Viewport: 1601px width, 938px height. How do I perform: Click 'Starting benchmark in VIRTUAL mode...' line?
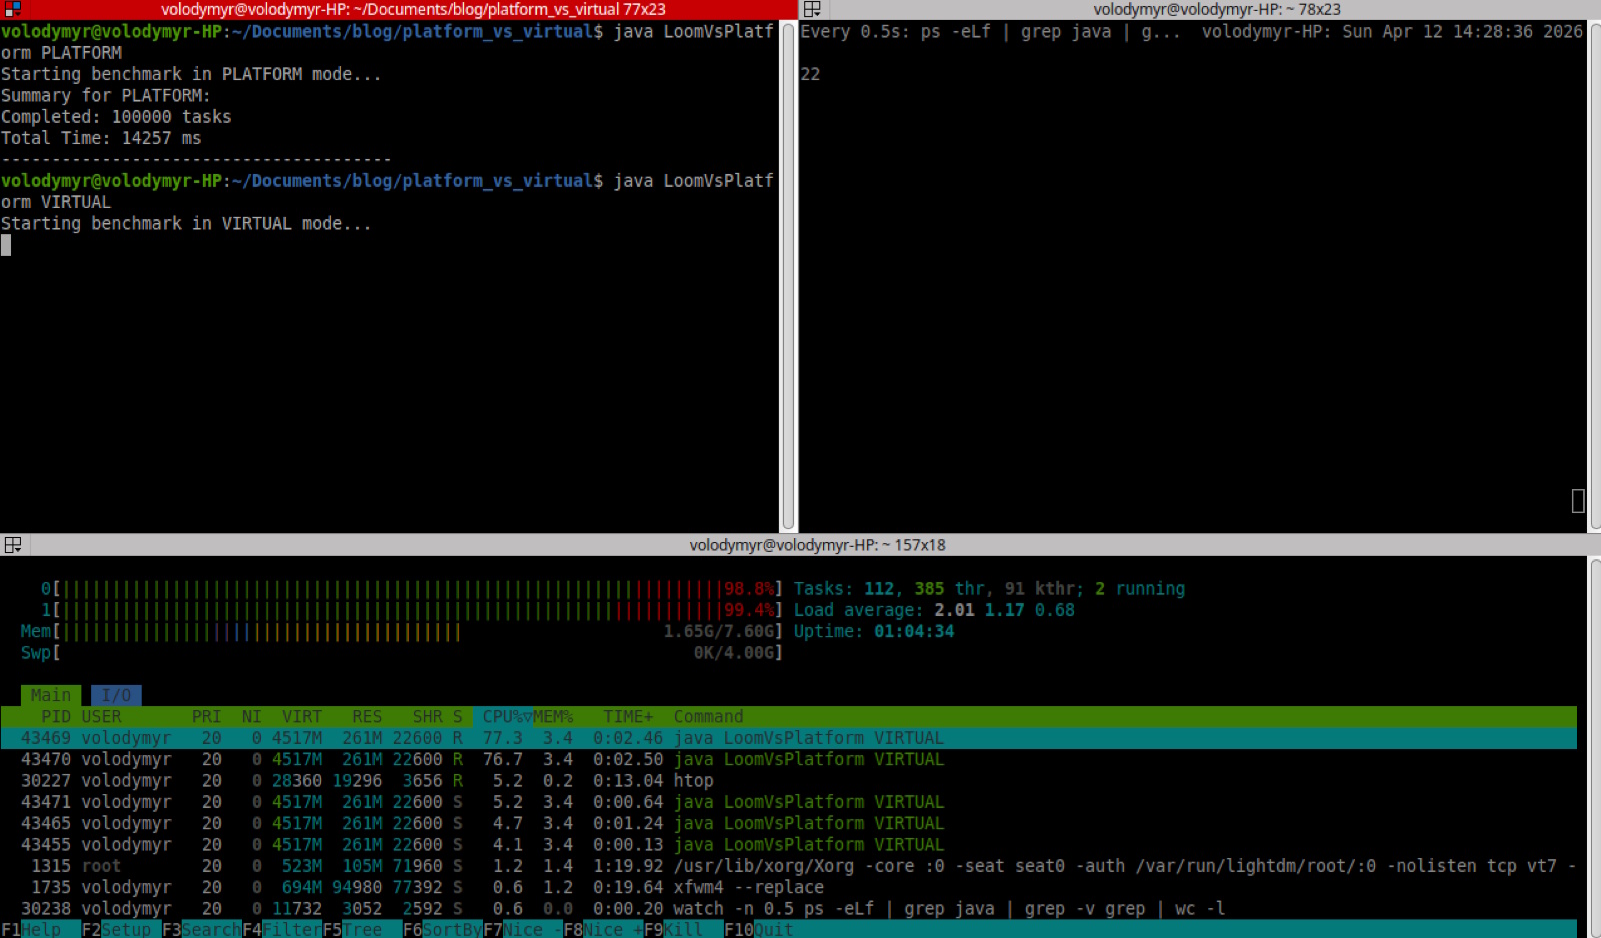point(186,224)
